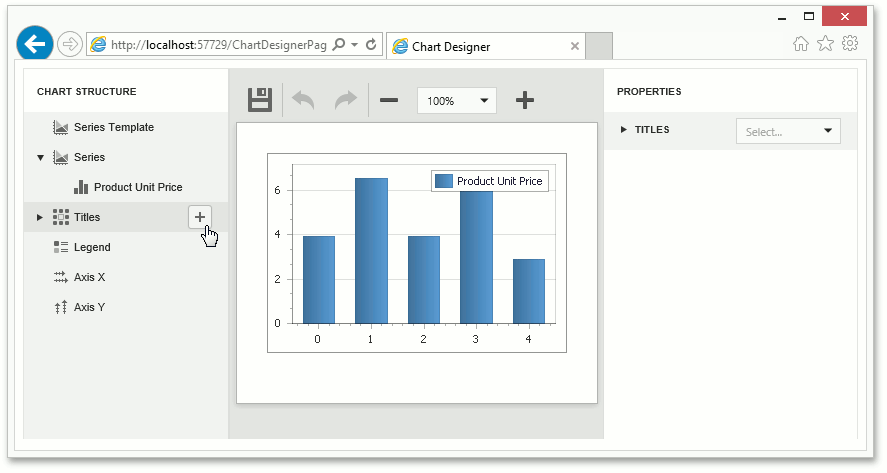Screen dimensions: 887x473
Task: Add a new title with the plus button
Action: point(200,217)
